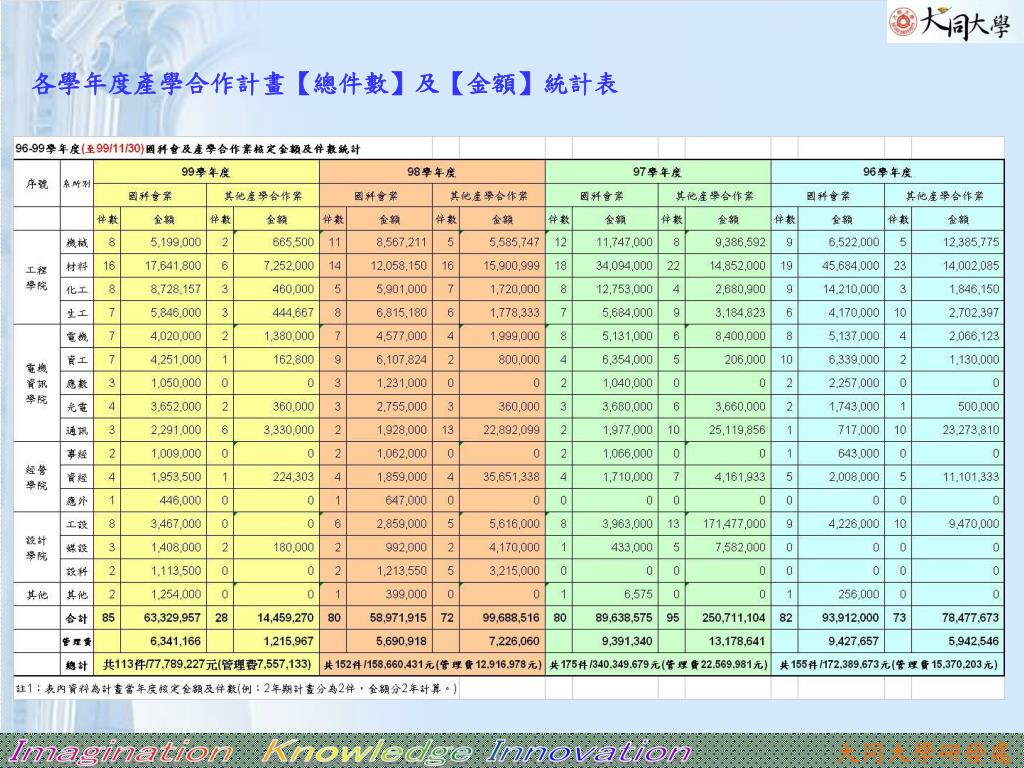Click the 合計 total 58,971,915

tap(398, 618)
